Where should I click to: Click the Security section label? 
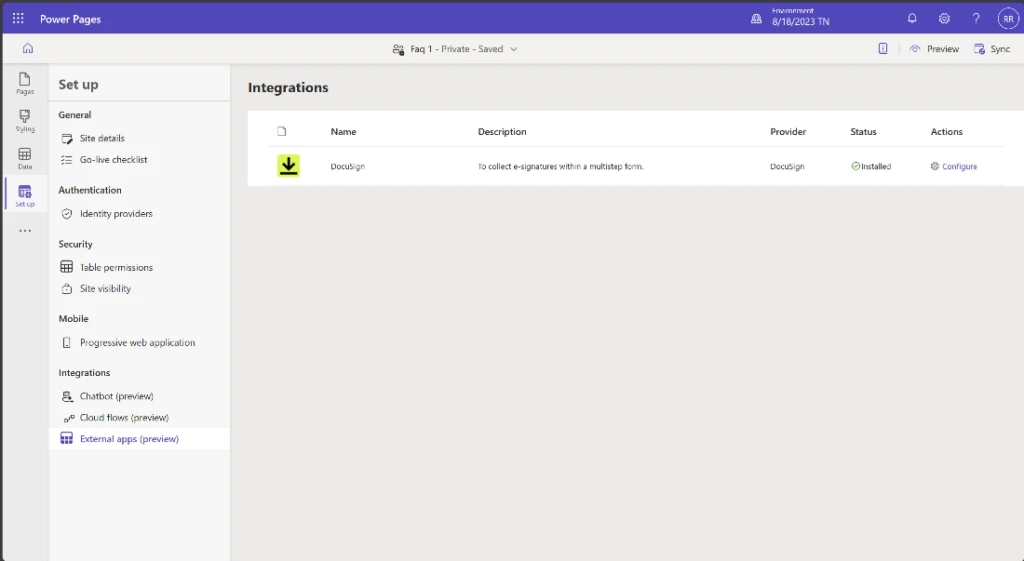(x=76, y=244)
